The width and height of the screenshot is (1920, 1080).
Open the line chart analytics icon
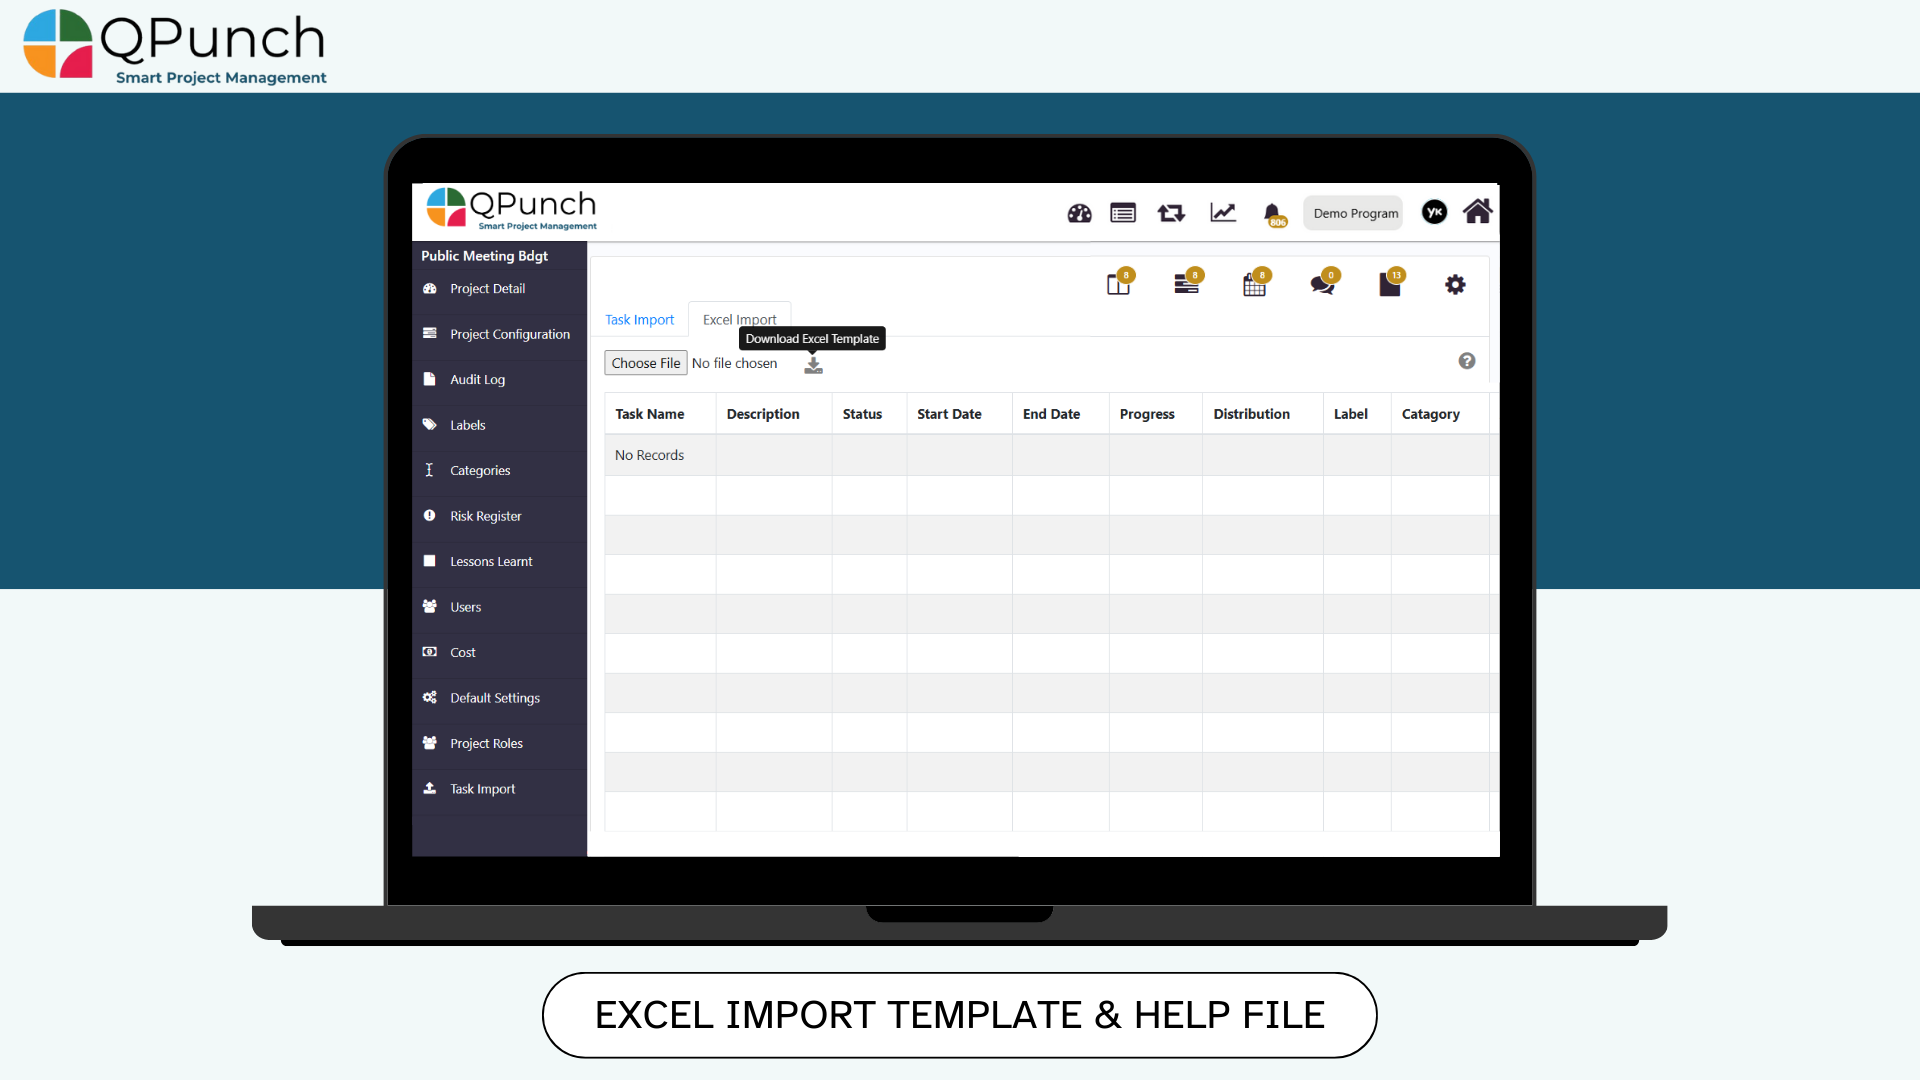[x=1223, y=212]
